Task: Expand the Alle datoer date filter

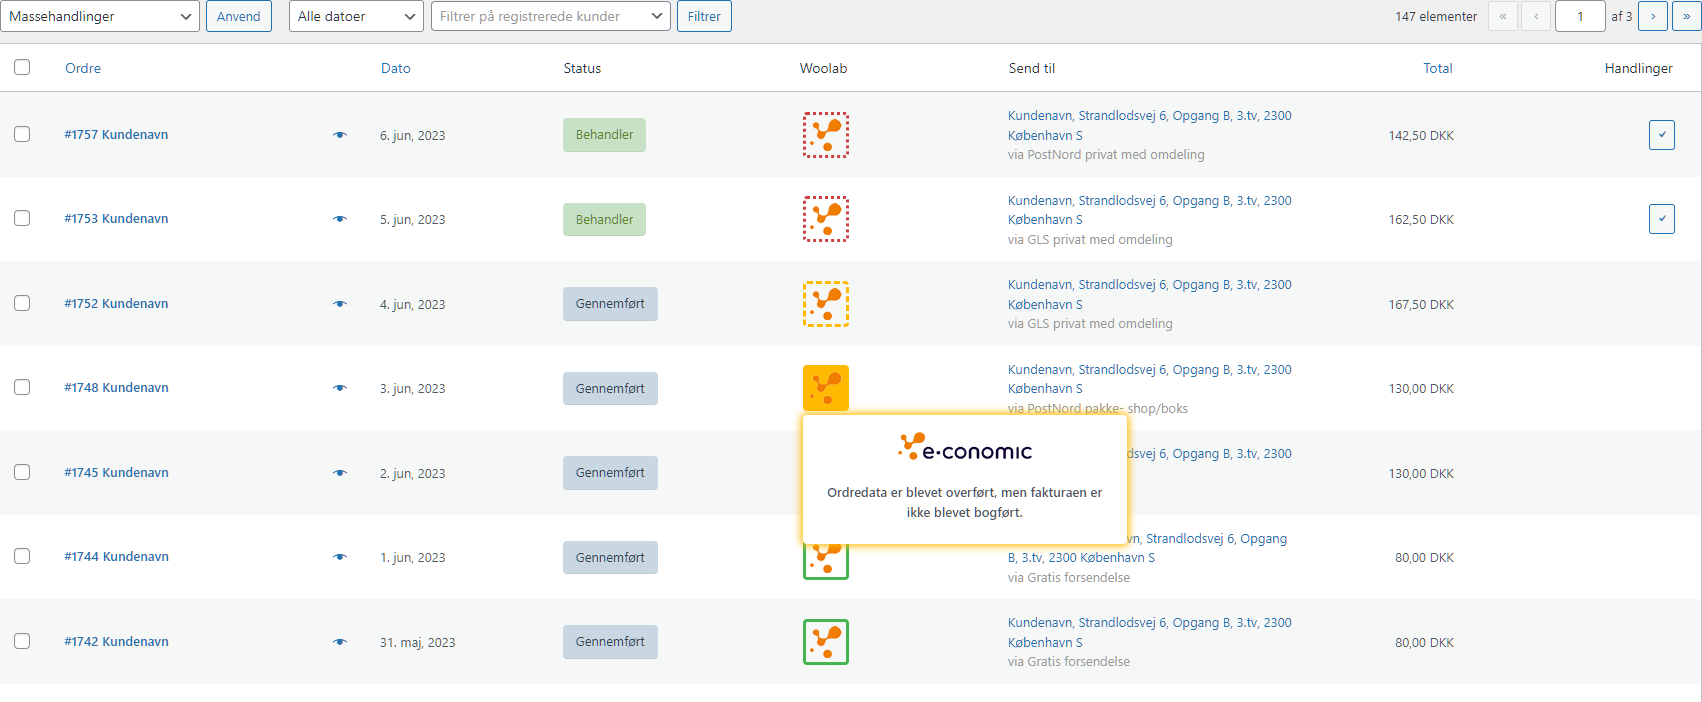Action: click(x=356, y=16)
